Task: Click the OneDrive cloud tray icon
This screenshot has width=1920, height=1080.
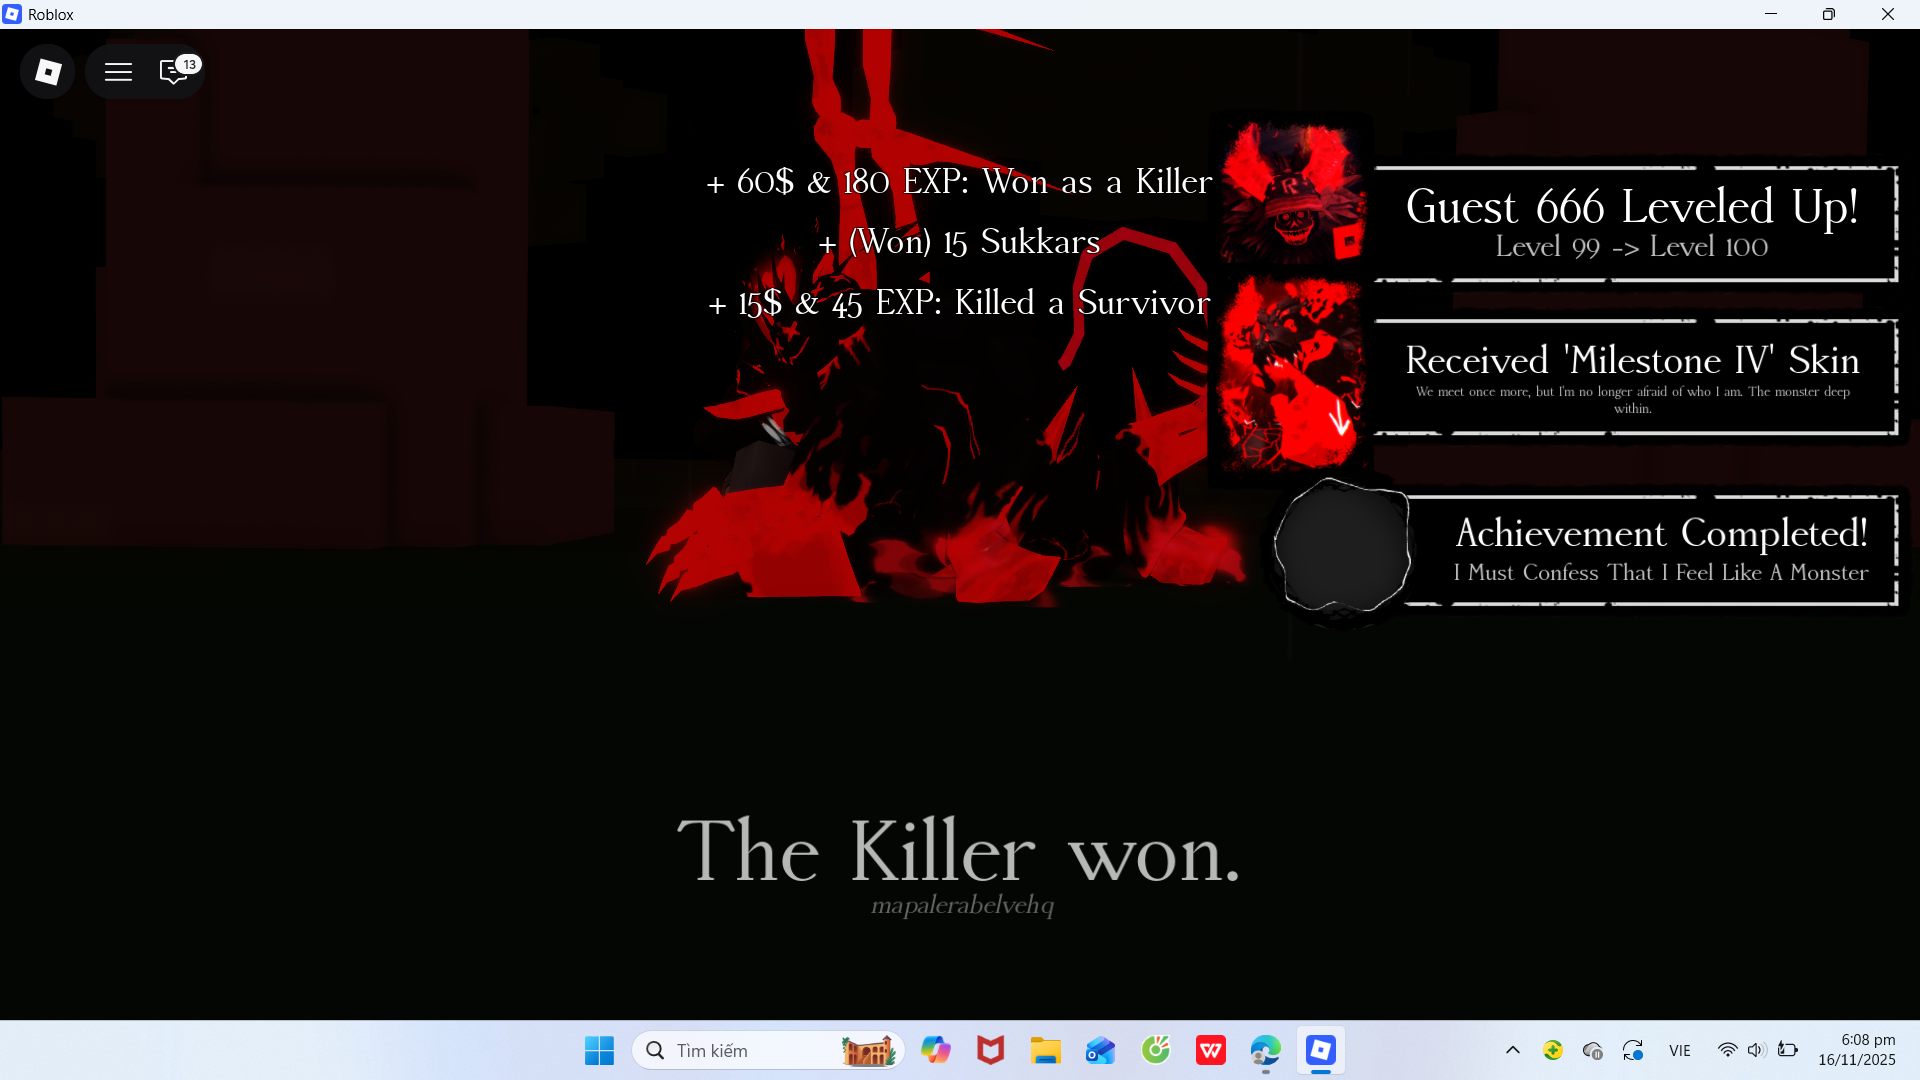Action: [x=1593, y=1050]
